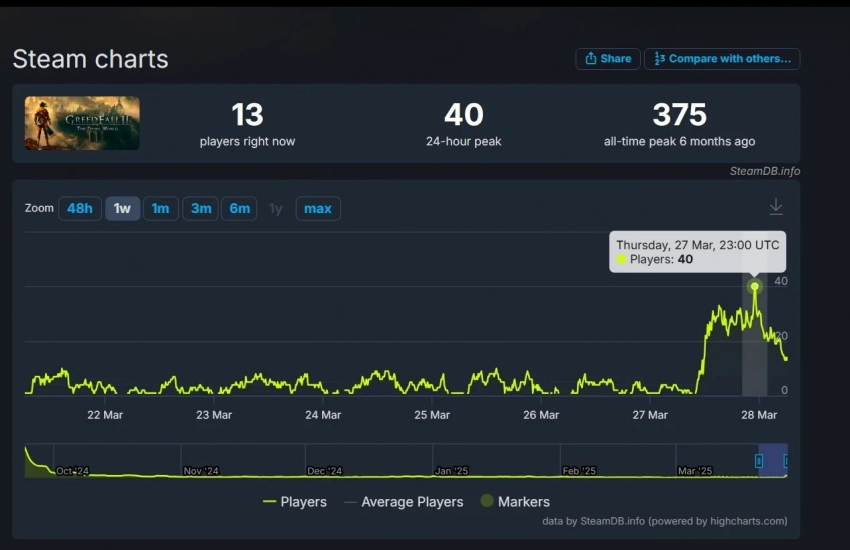
Task: Toggle Average Players series visibility
Action: click(403, 502)
